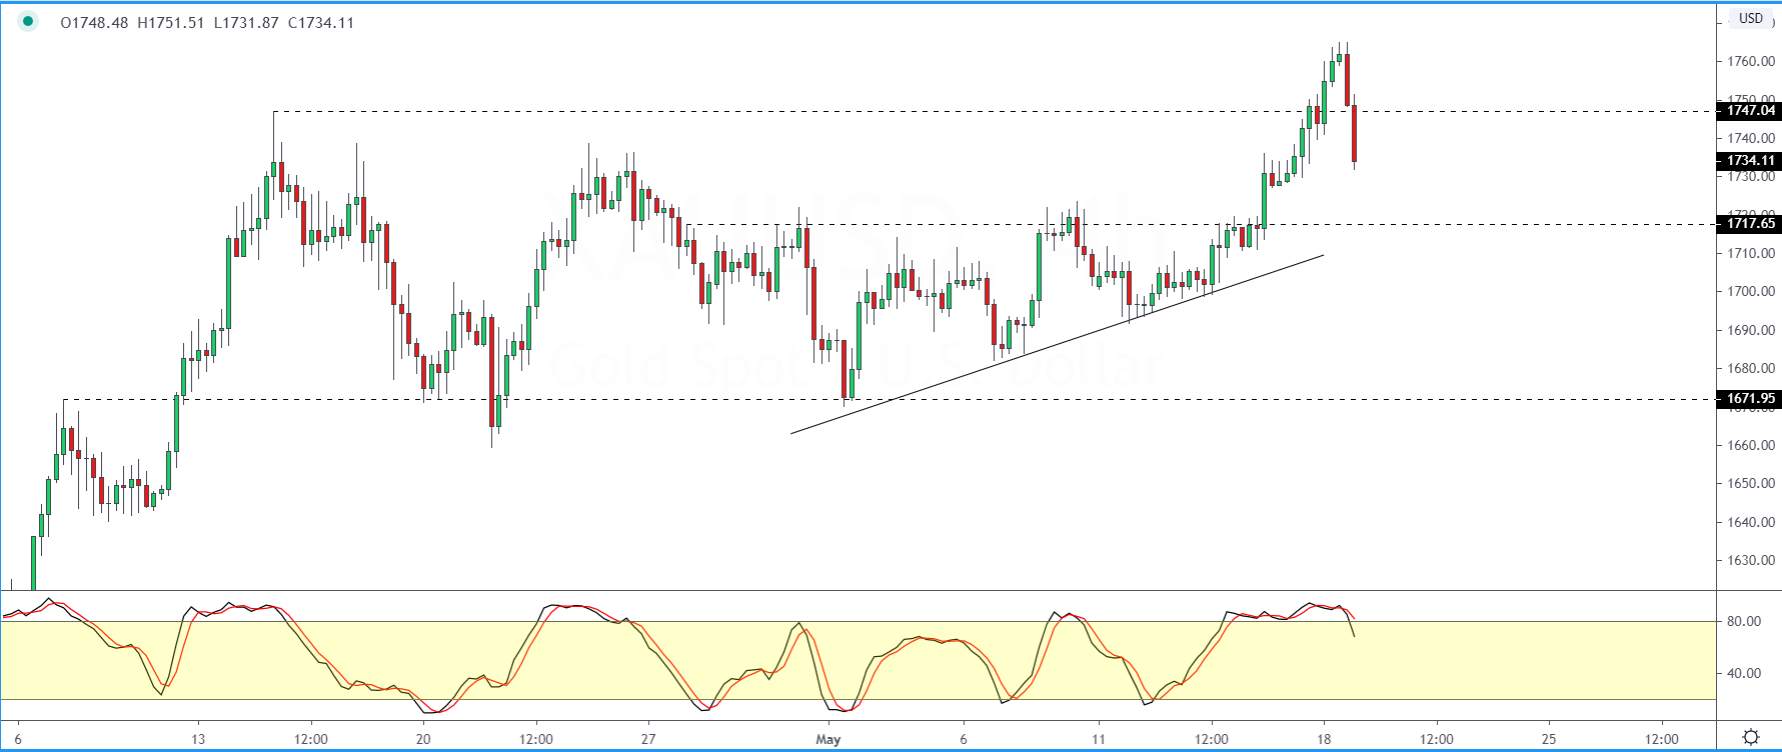Click the 1700.00 price axis label
The height and width of the screenshot is (752, 1782).
pyautogui.click(x=1751, y=292)
